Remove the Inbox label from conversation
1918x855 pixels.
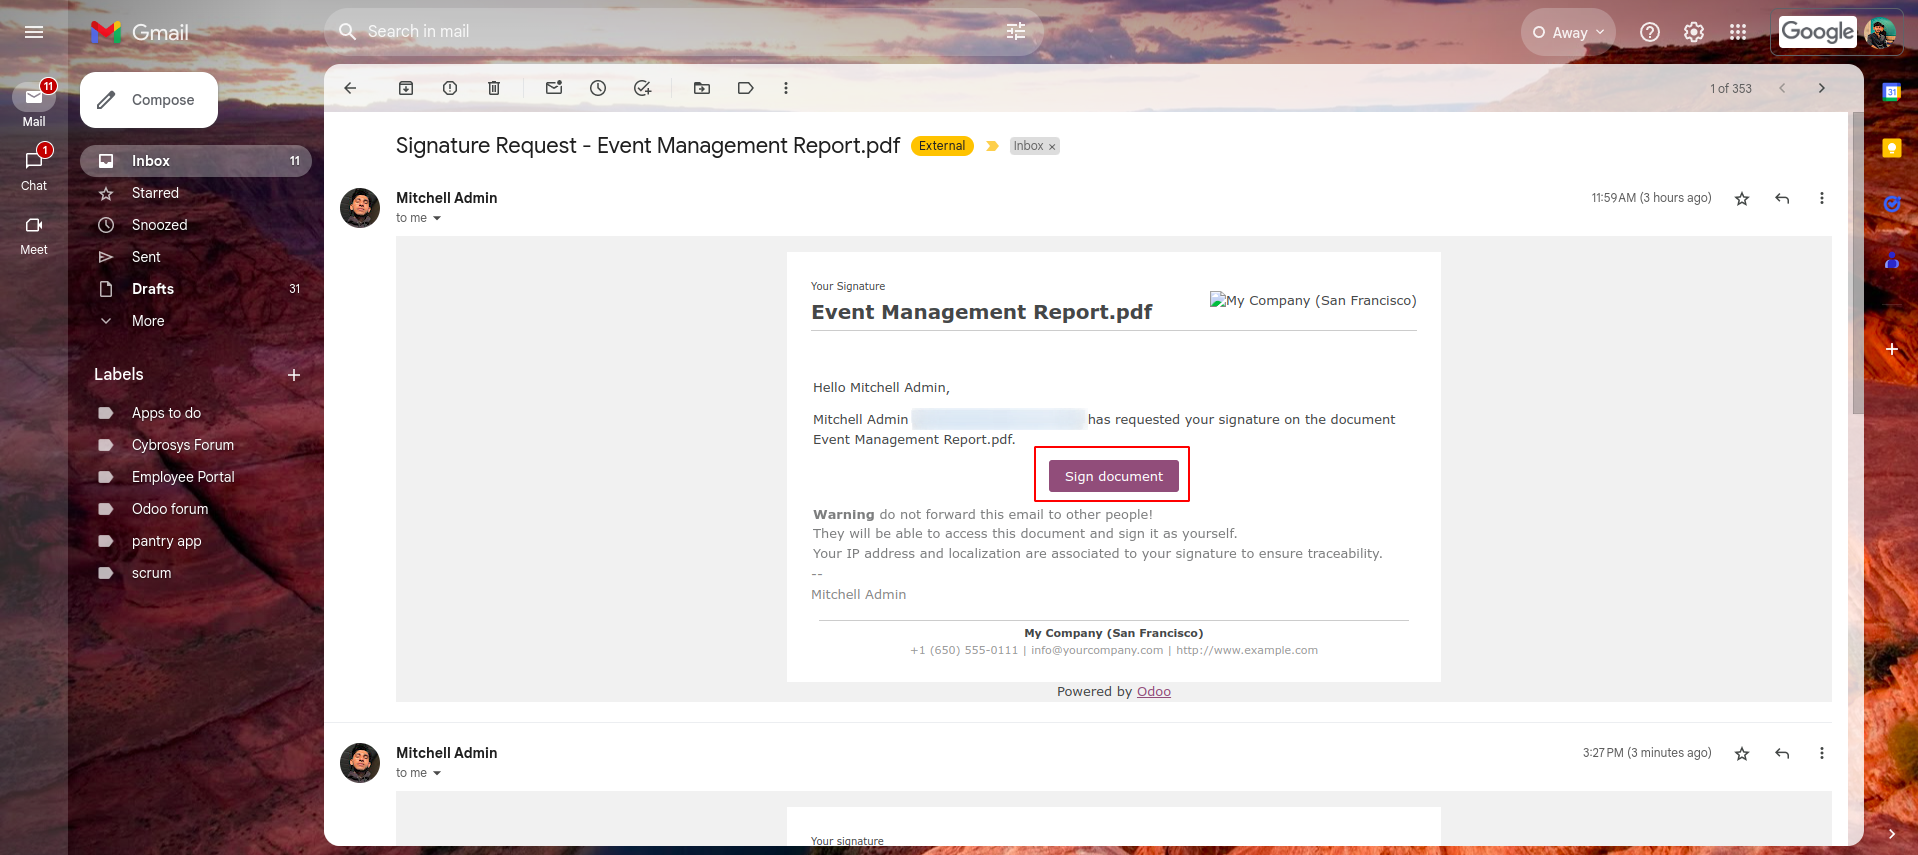pyautogui.click(x=1052, y=147)
